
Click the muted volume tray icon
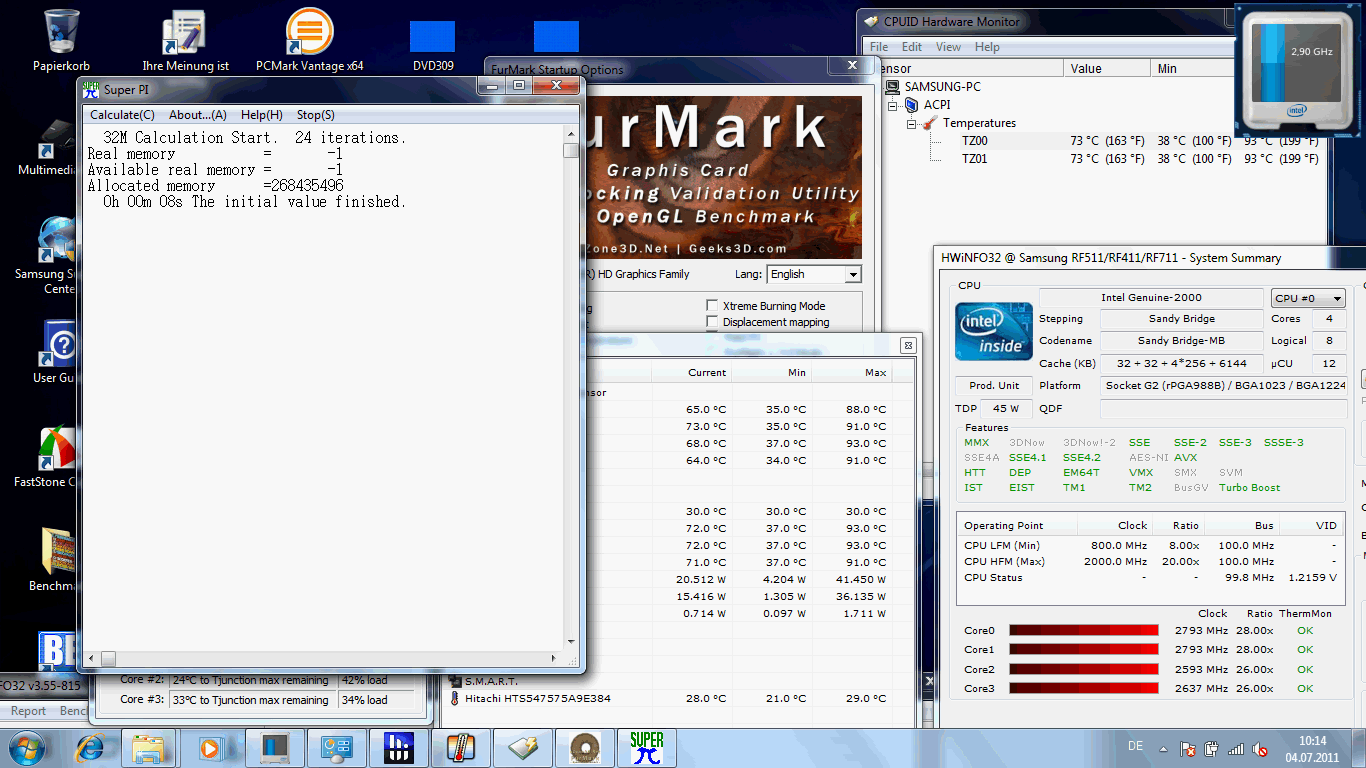coord(1261,749)
